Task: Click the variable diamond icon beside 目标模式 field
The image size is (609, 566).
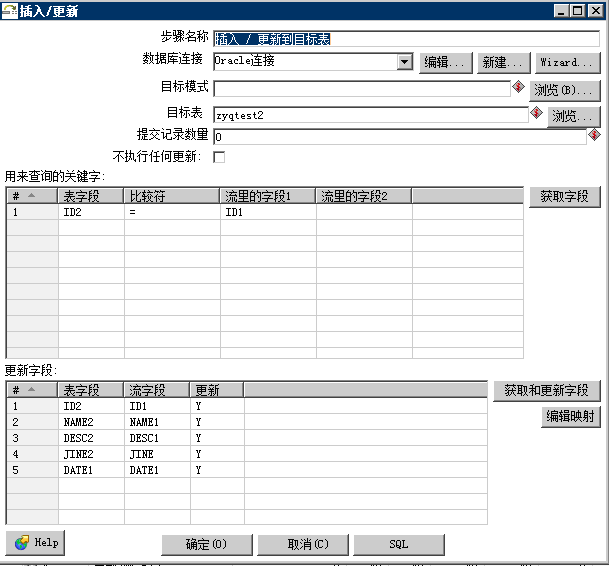Action: [x=518, y=87]
